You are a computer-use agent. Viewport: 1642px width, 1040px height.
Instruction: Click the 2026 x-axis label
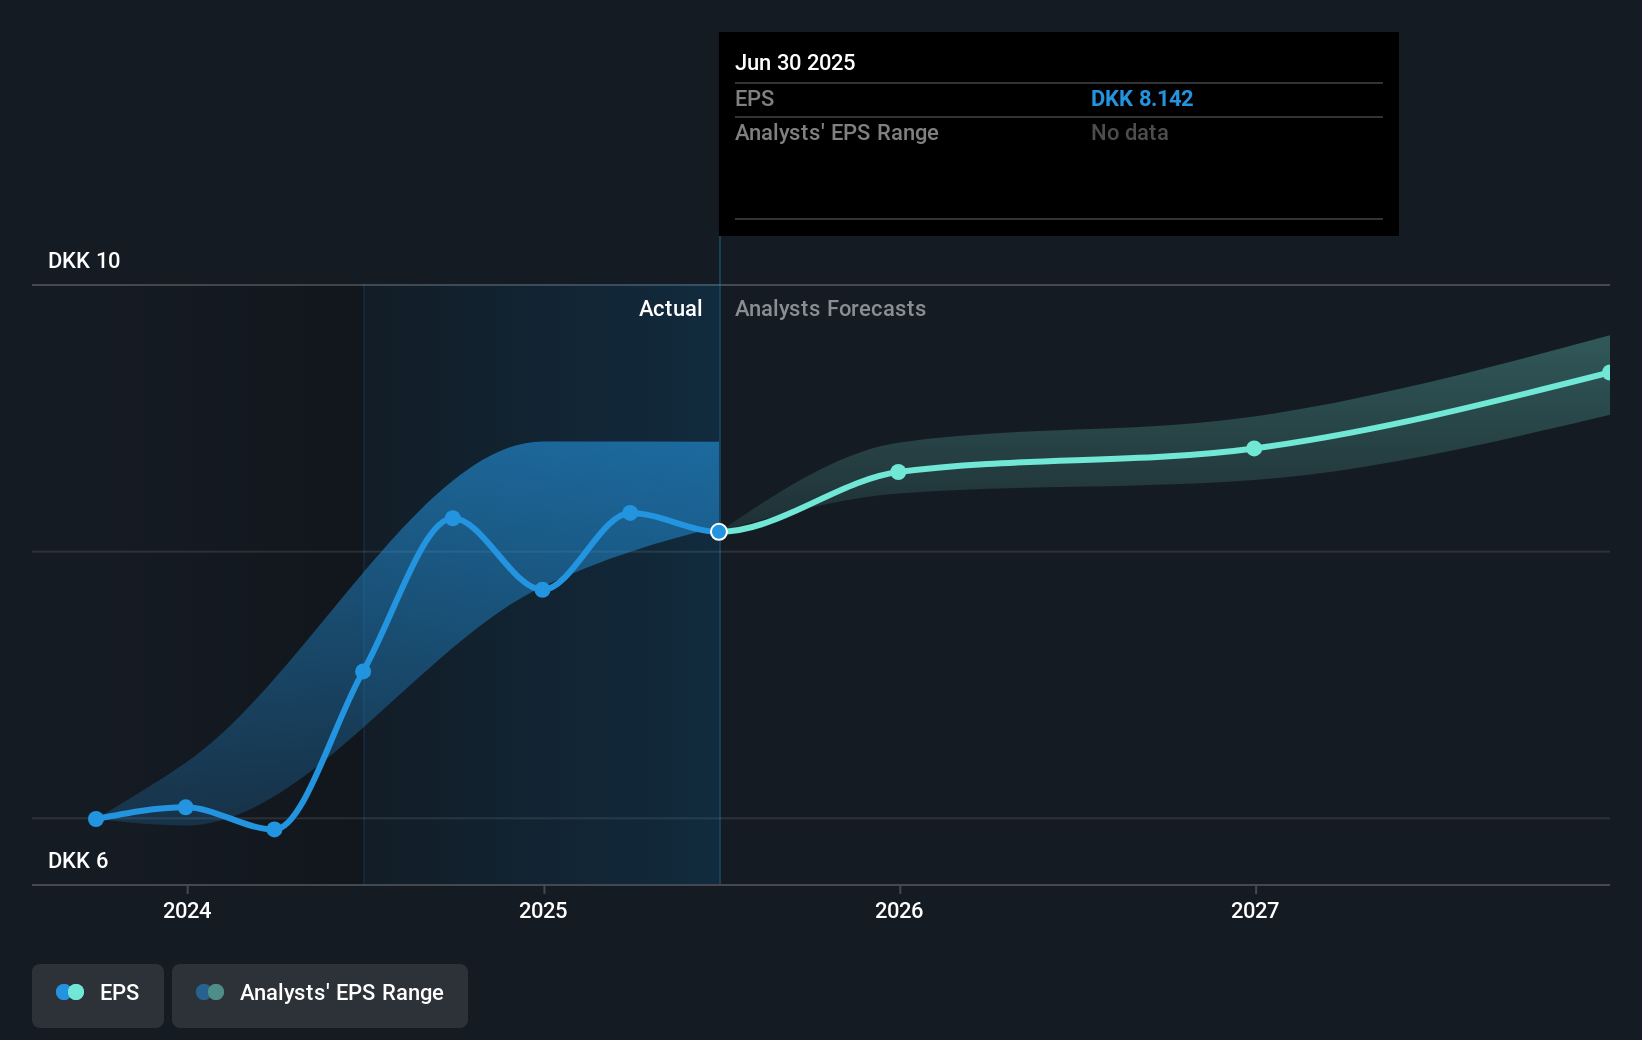click(x=899, y=910)
